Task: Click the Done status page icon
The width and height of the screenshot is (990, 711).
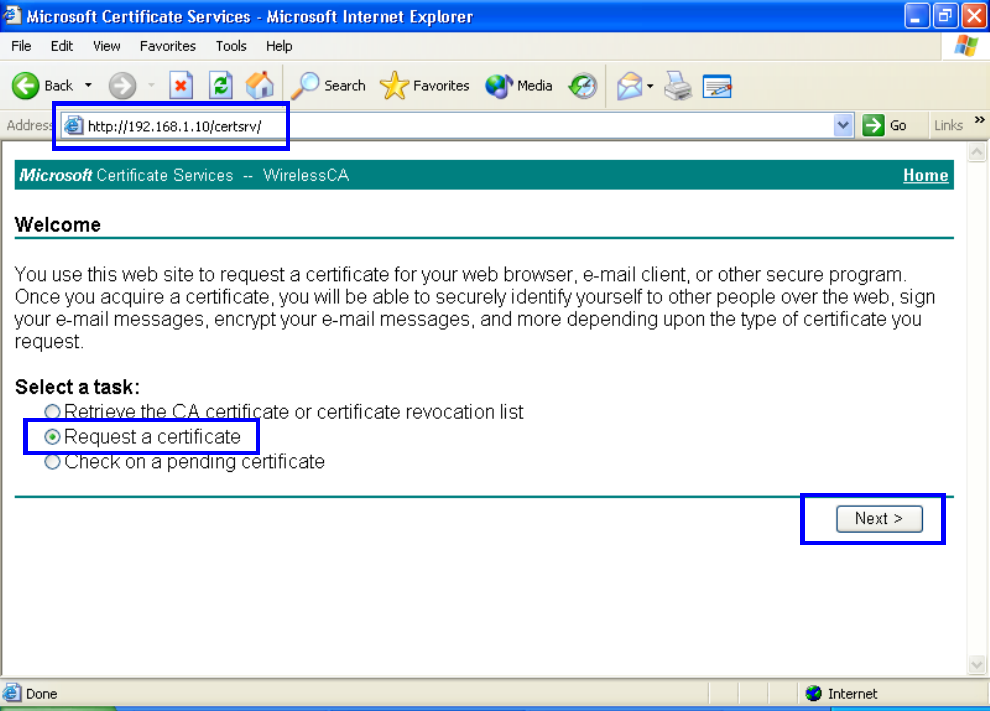Action: tap(12, 693)
